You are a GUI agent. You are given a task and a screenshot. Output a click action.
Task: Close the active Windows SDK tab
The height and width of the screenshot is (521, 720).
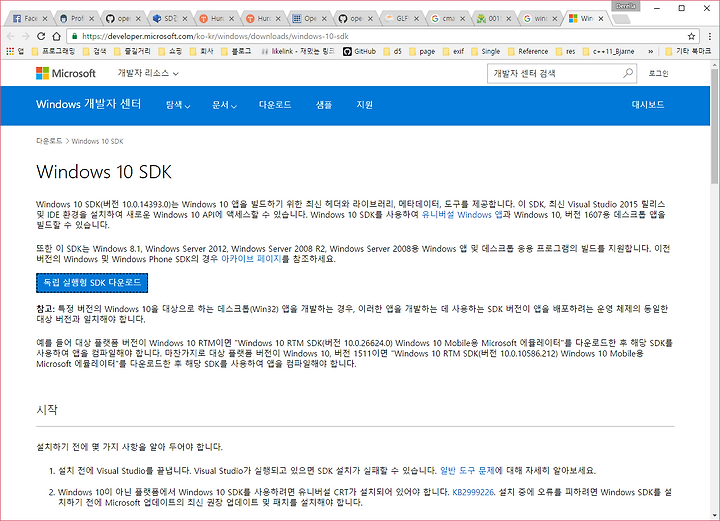601,18
